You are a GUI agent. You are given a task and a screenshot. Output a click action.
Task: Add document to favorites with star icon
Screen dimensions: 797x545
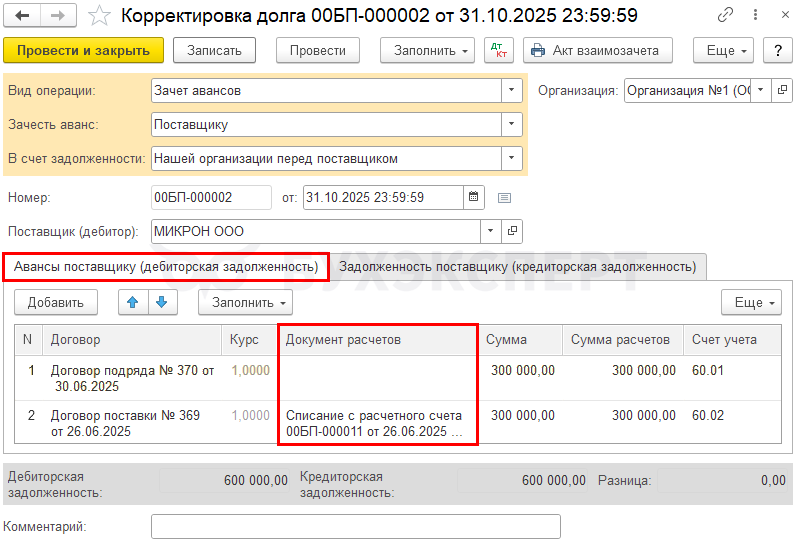pos(99,16)
